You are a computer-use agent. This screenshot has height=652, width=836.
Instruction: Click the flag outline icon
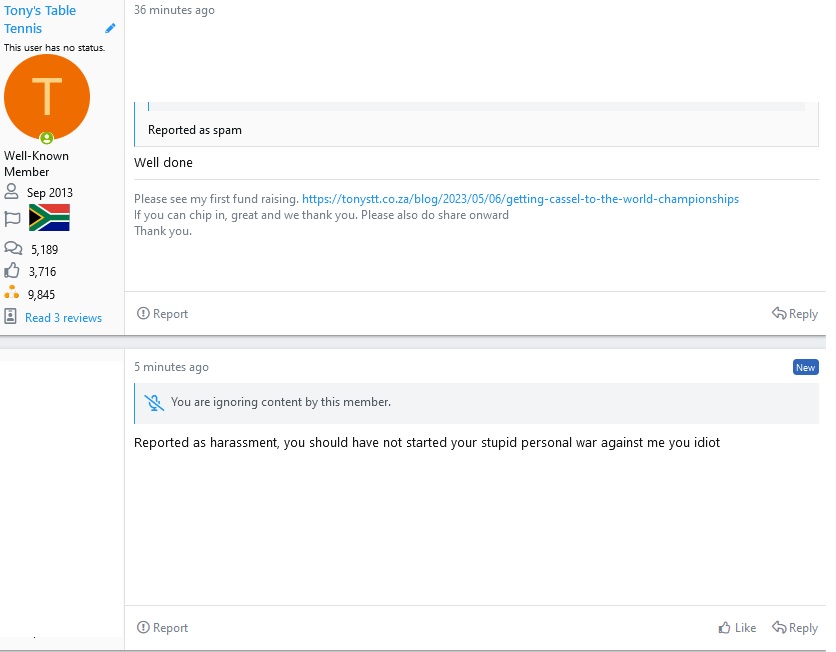(12, 219)
